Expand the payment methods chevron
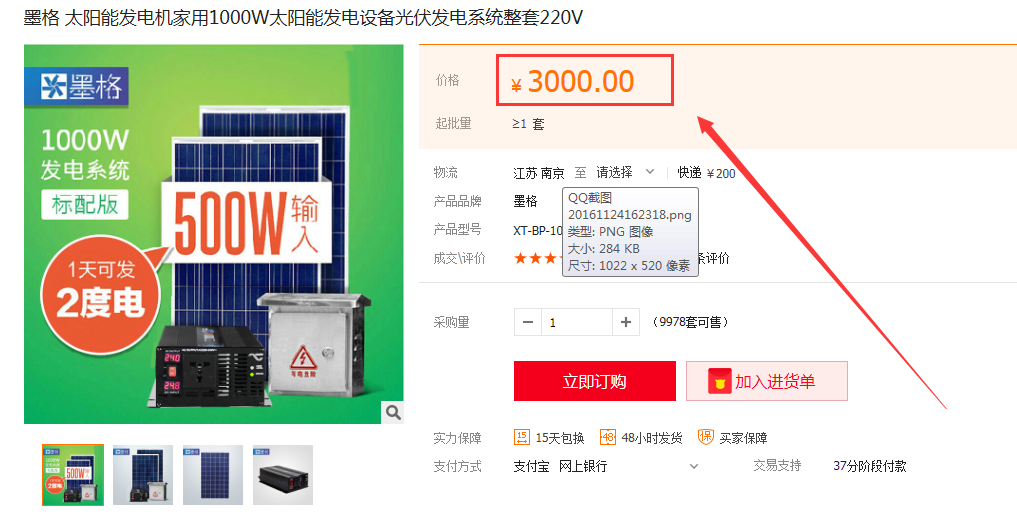Viewport: 1017px width, 515px height. (x=694, y=466)
